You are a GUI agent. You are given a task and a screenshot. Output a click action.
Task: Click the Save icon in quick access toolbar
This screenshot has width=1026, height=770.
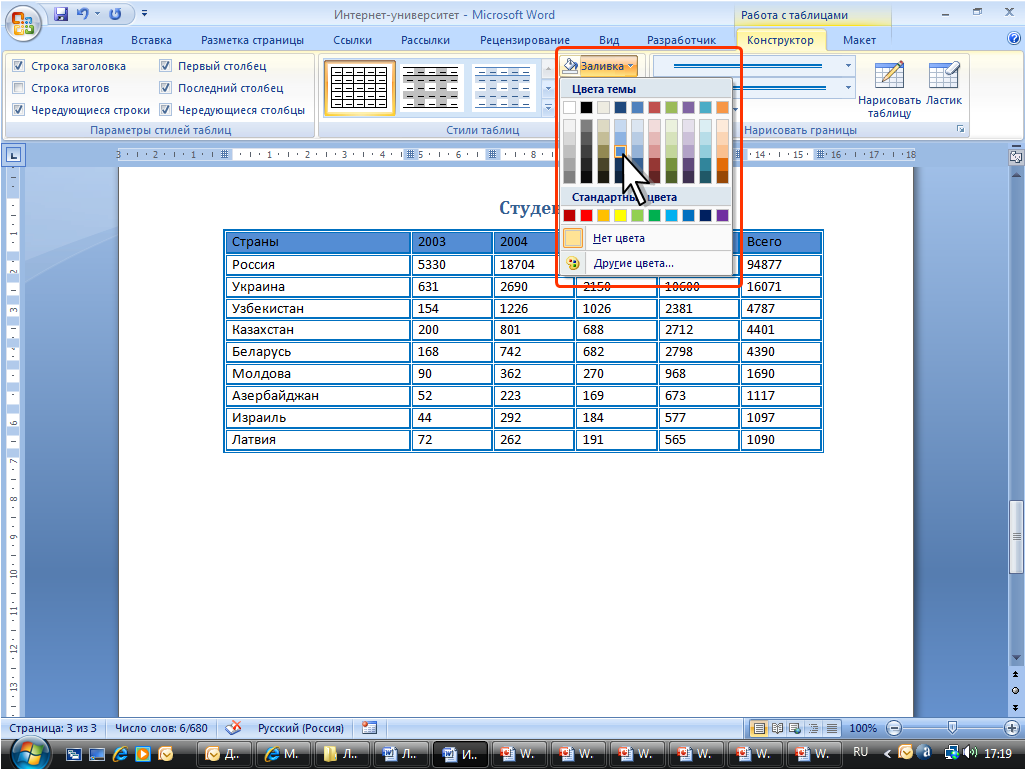[61, 15]
